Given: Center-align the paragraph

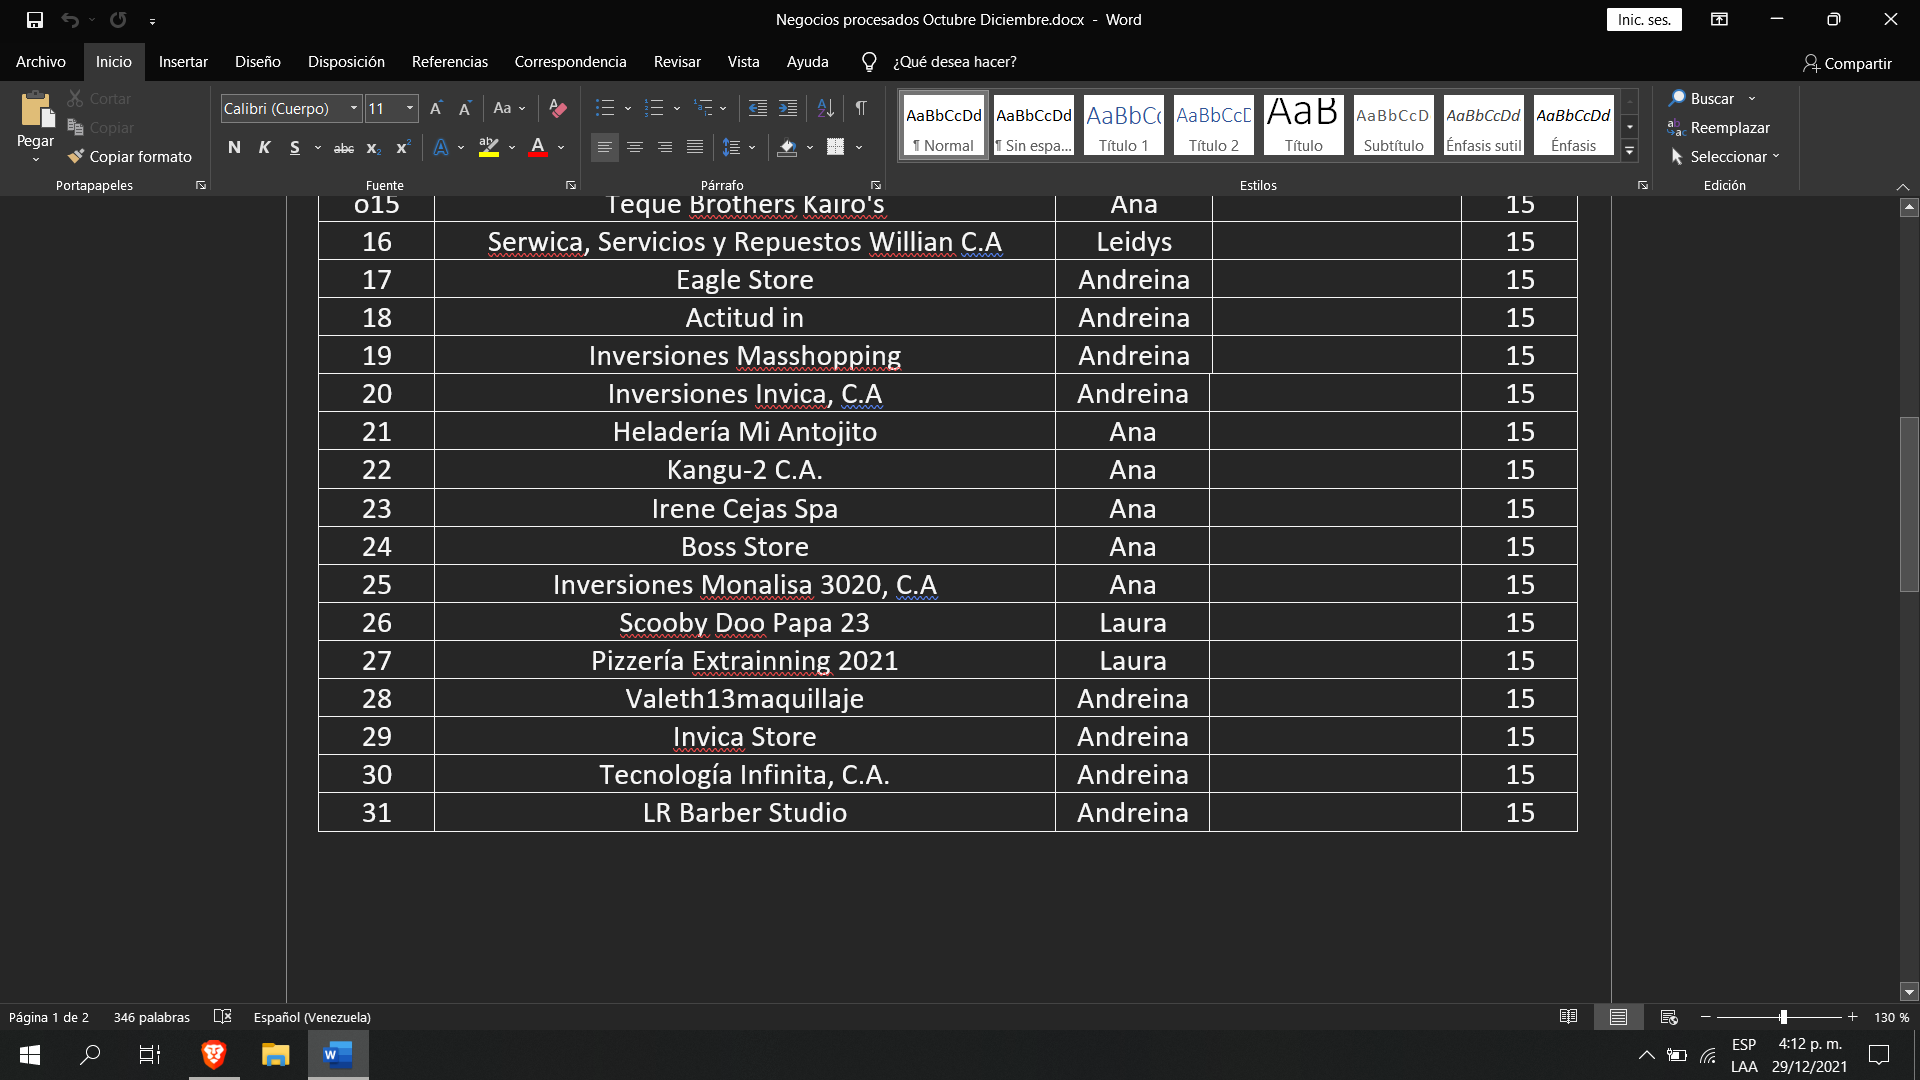Looking at the screenshot, I should pos(635,148).
